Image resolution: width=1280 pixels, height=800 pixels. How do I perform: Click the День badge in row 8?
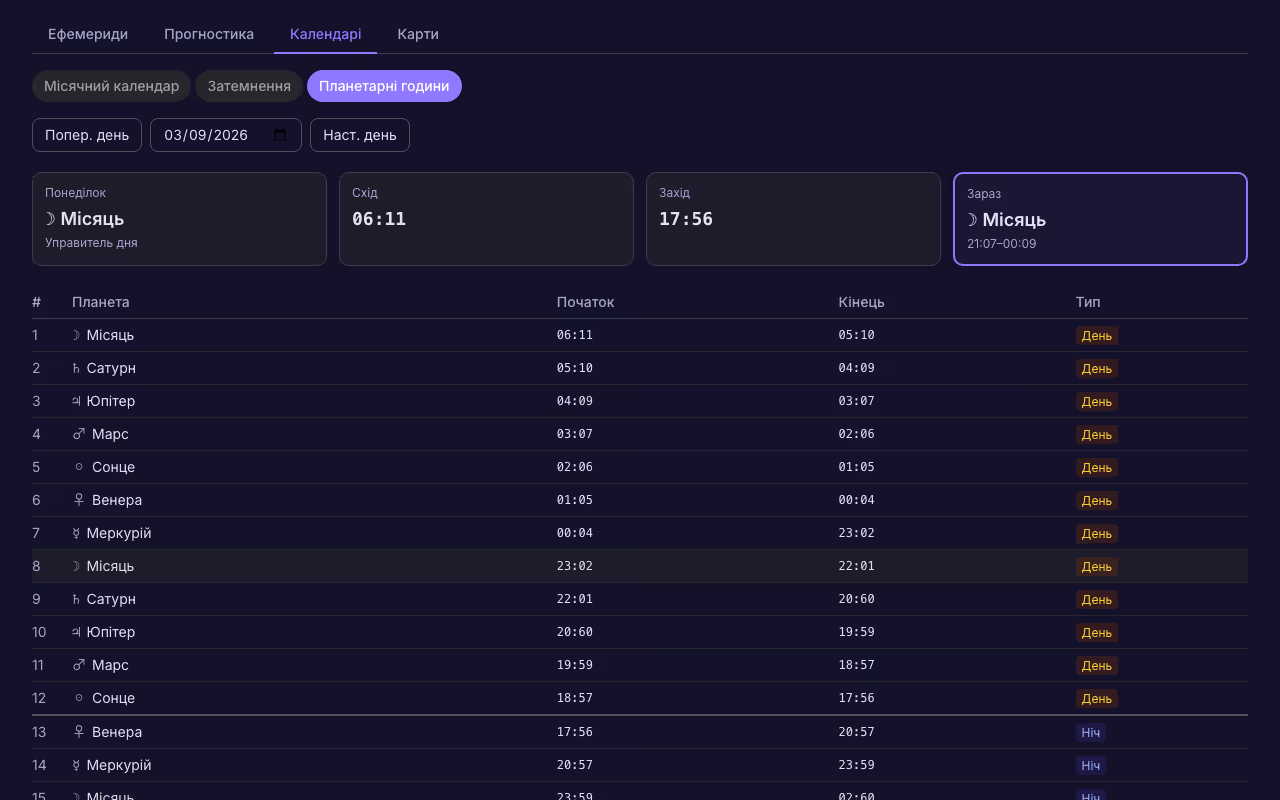1096,566
